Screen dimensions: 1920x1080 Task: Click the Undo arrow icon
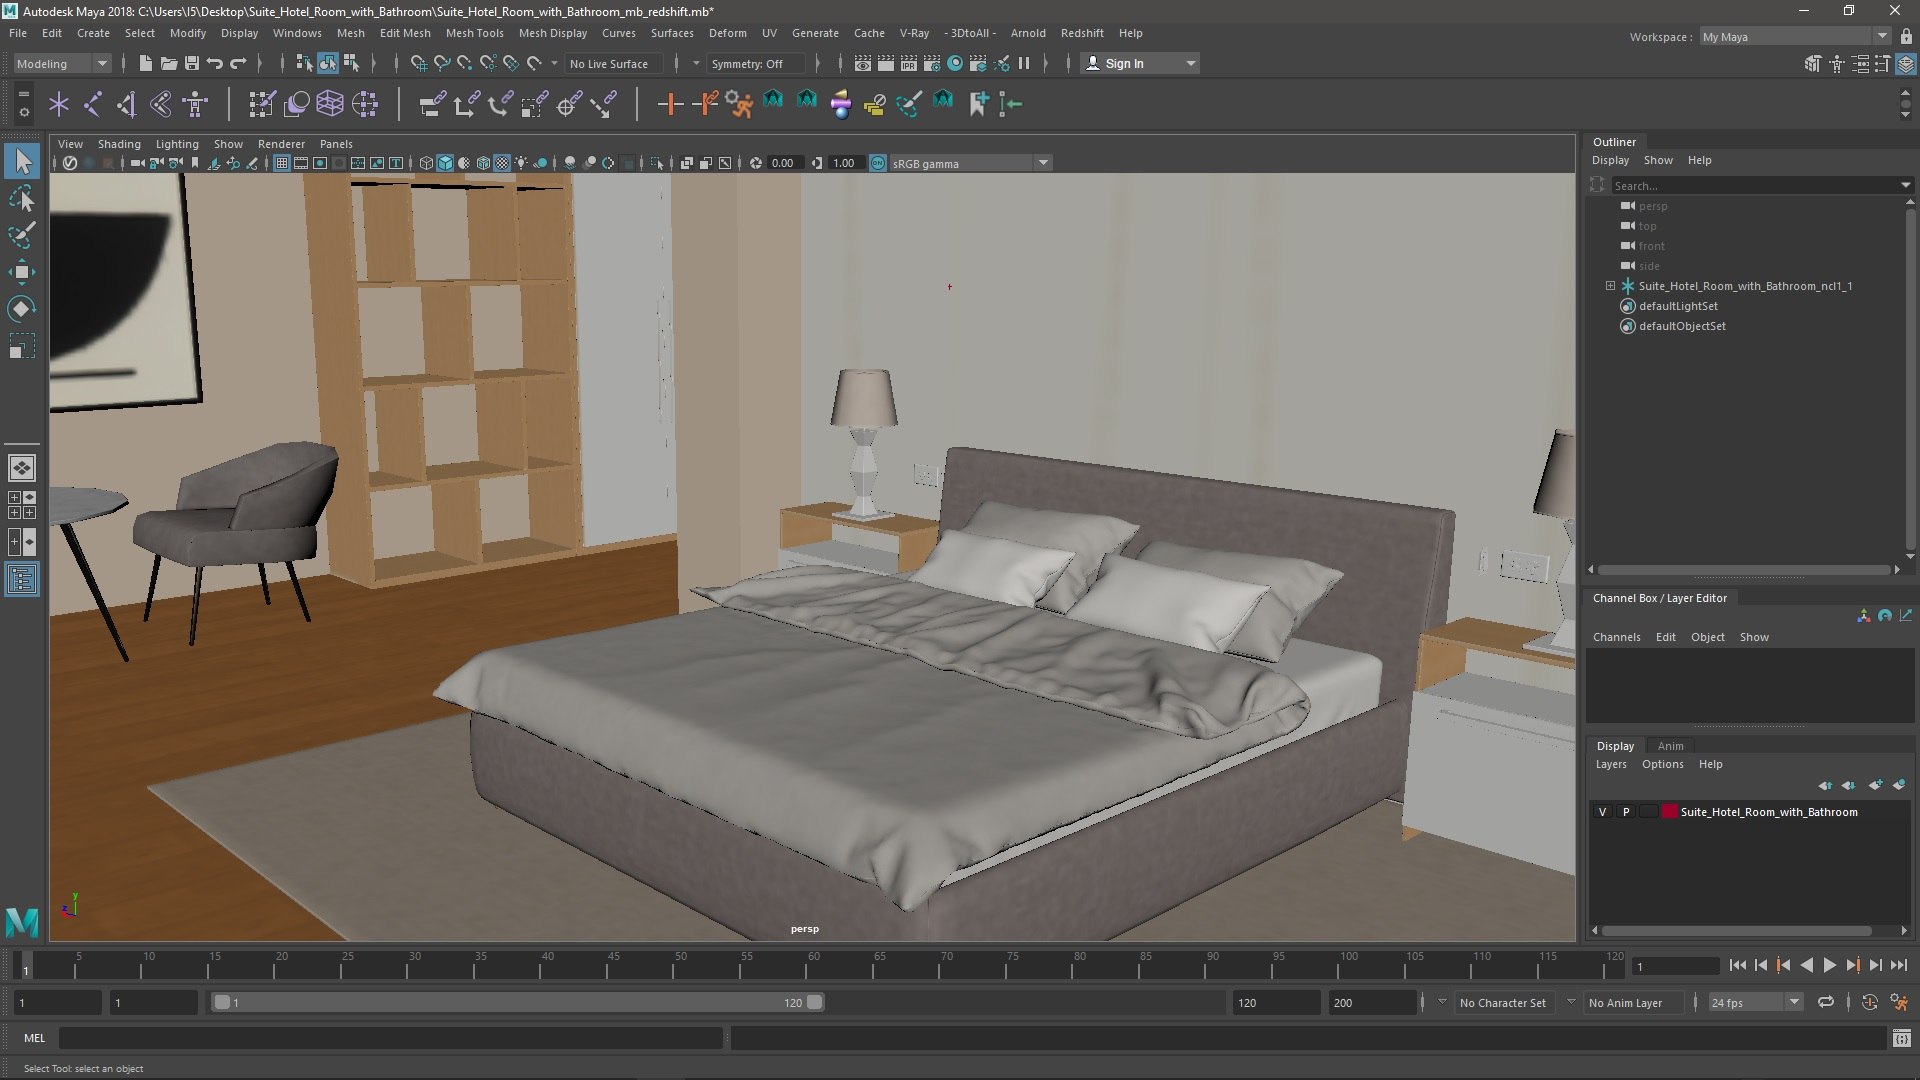[x=215, y=63]
